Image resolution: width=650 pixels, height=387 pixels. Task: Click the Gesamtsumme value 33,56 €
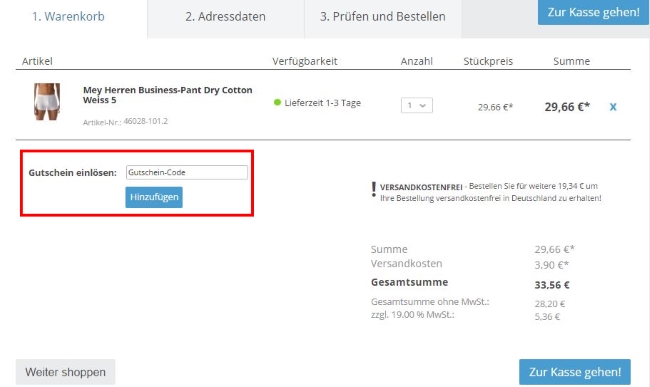click(x=552, y=285)
